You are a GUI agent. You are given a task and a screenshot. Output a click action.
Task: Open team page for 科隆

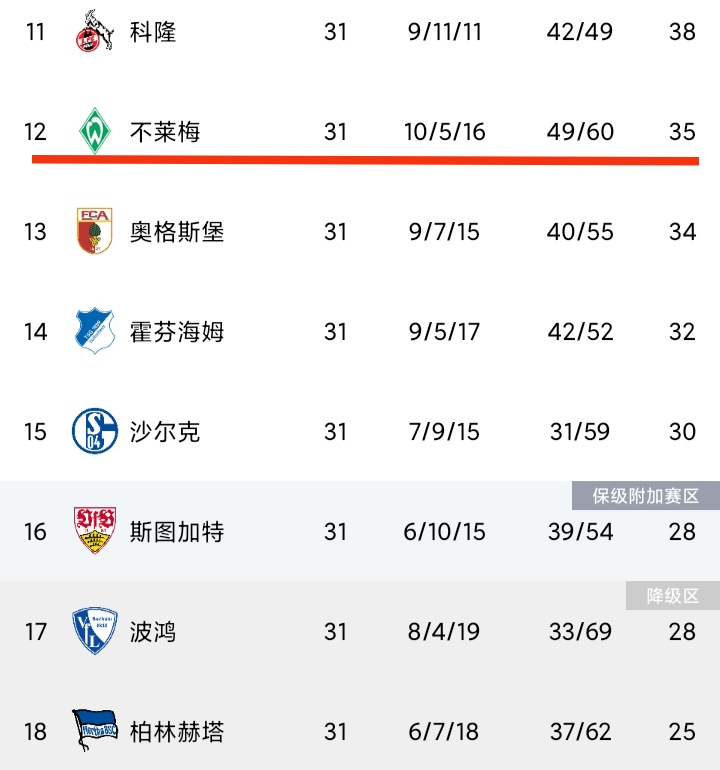tap(153, 32)
